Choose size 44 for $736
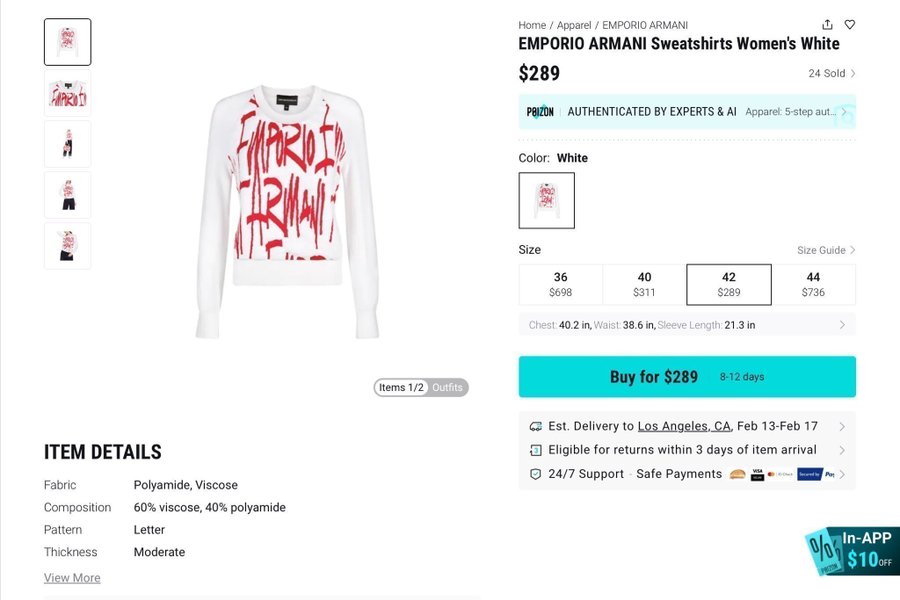Screen dimensions: 900x600 tap(813, 284)
